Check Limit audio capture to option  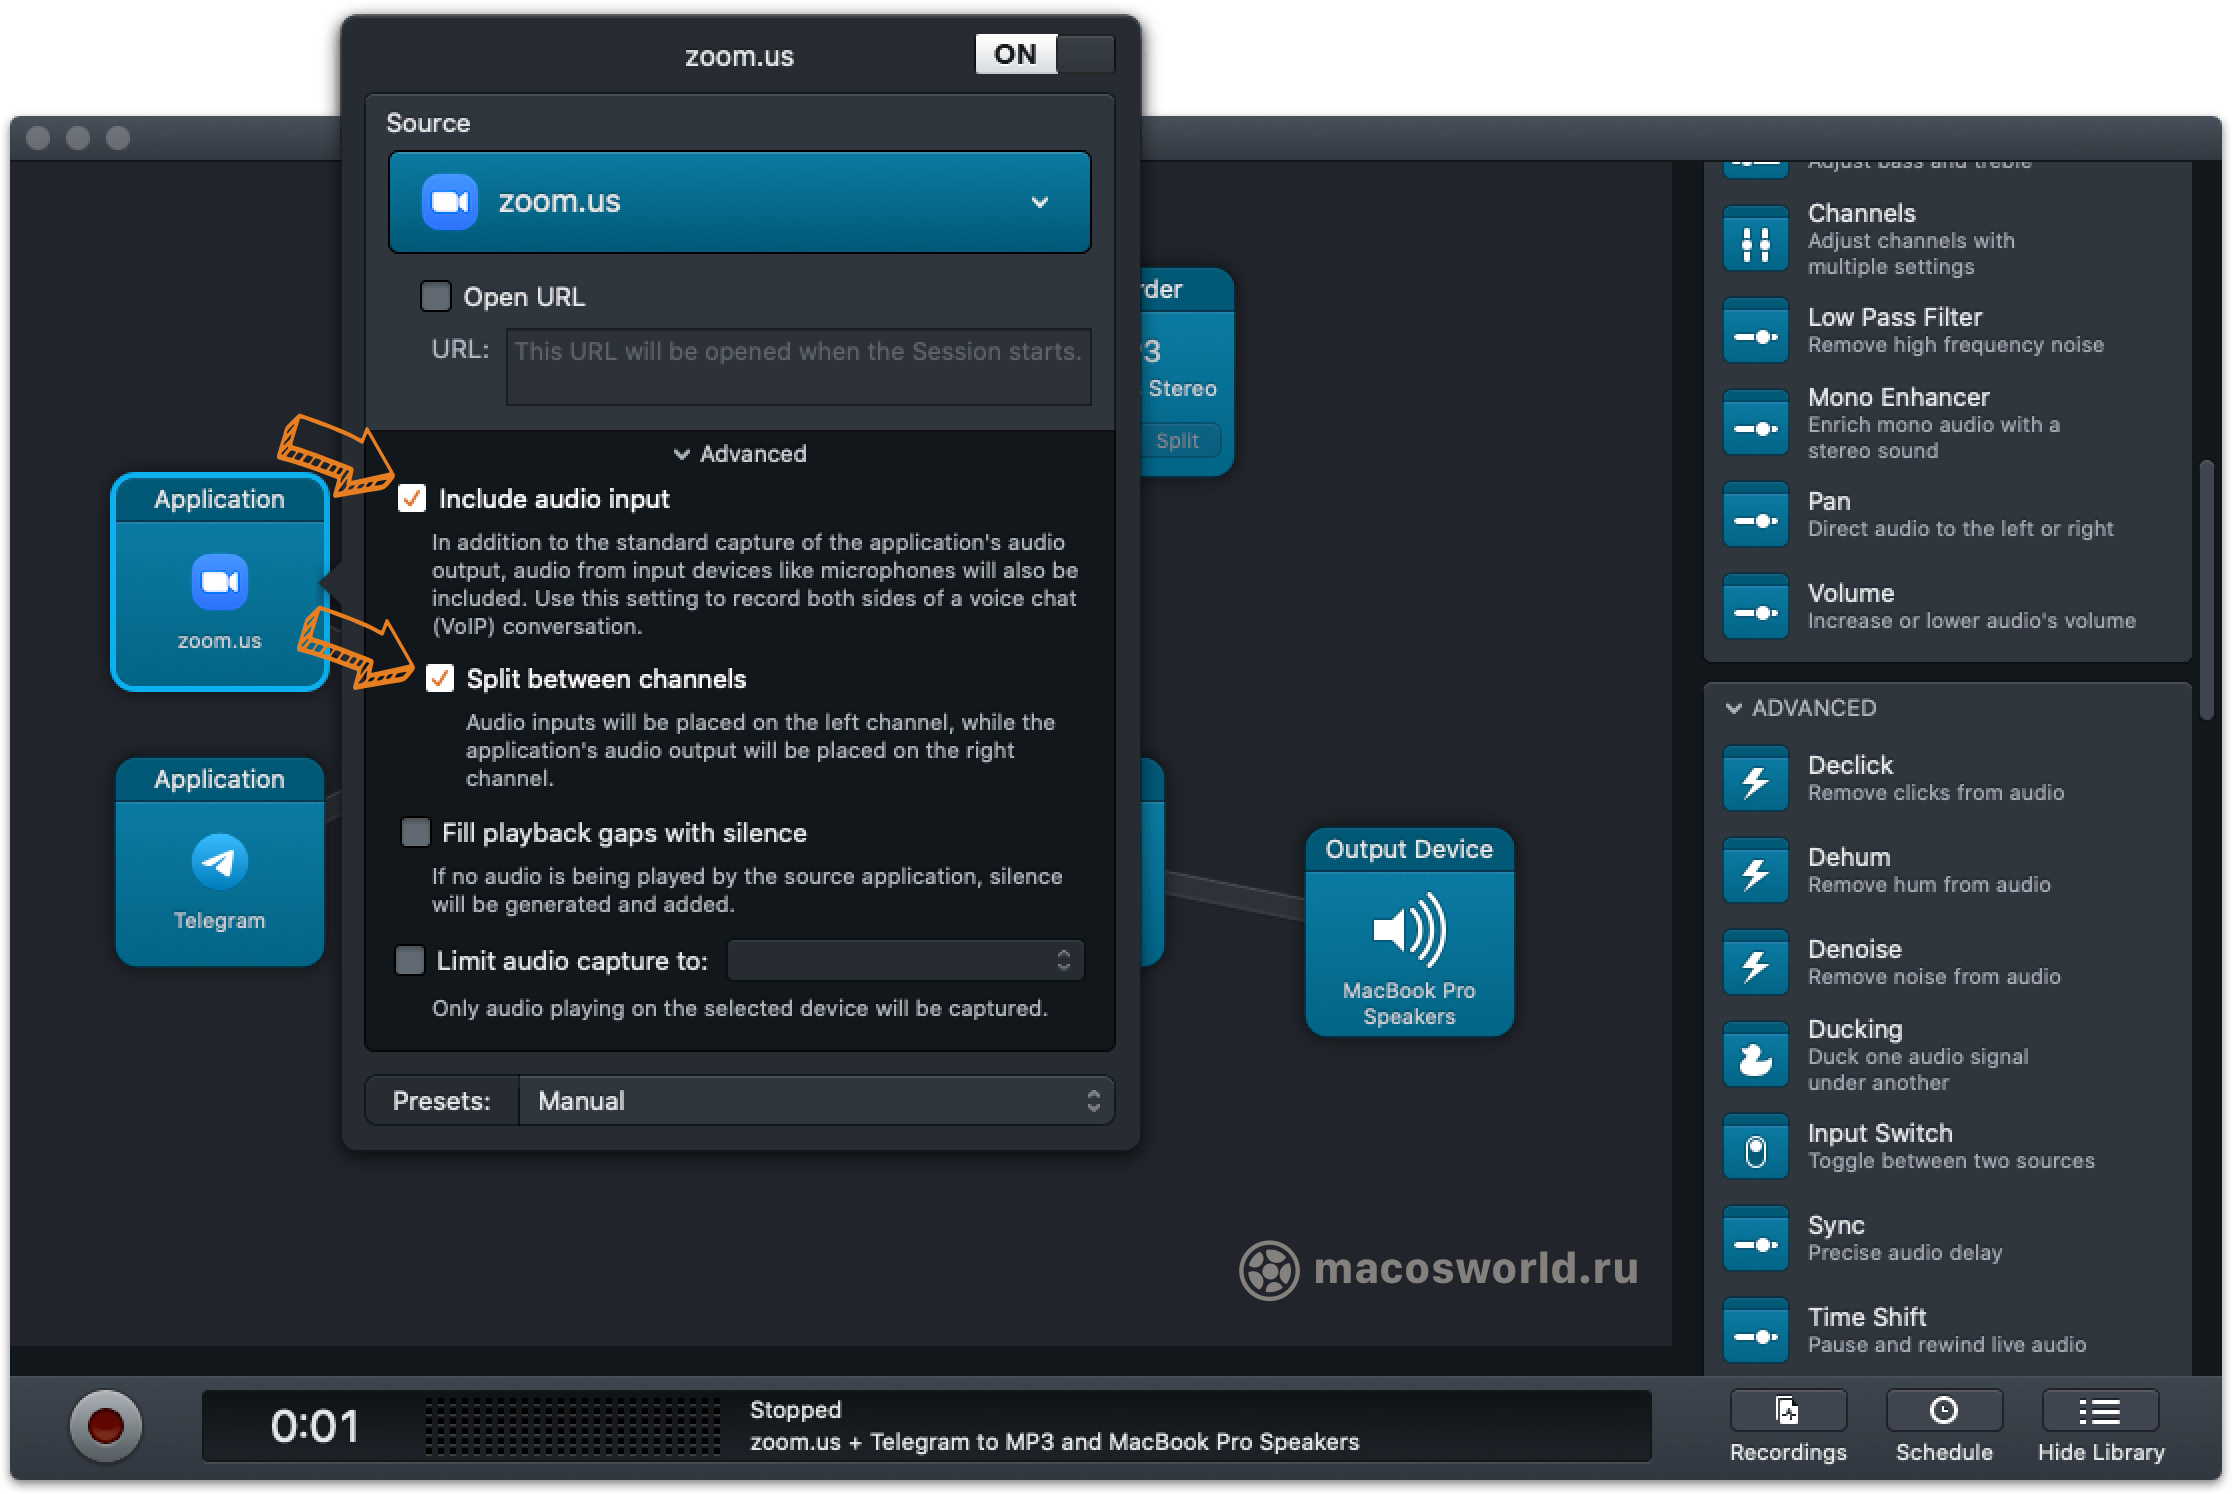[410, 960]
